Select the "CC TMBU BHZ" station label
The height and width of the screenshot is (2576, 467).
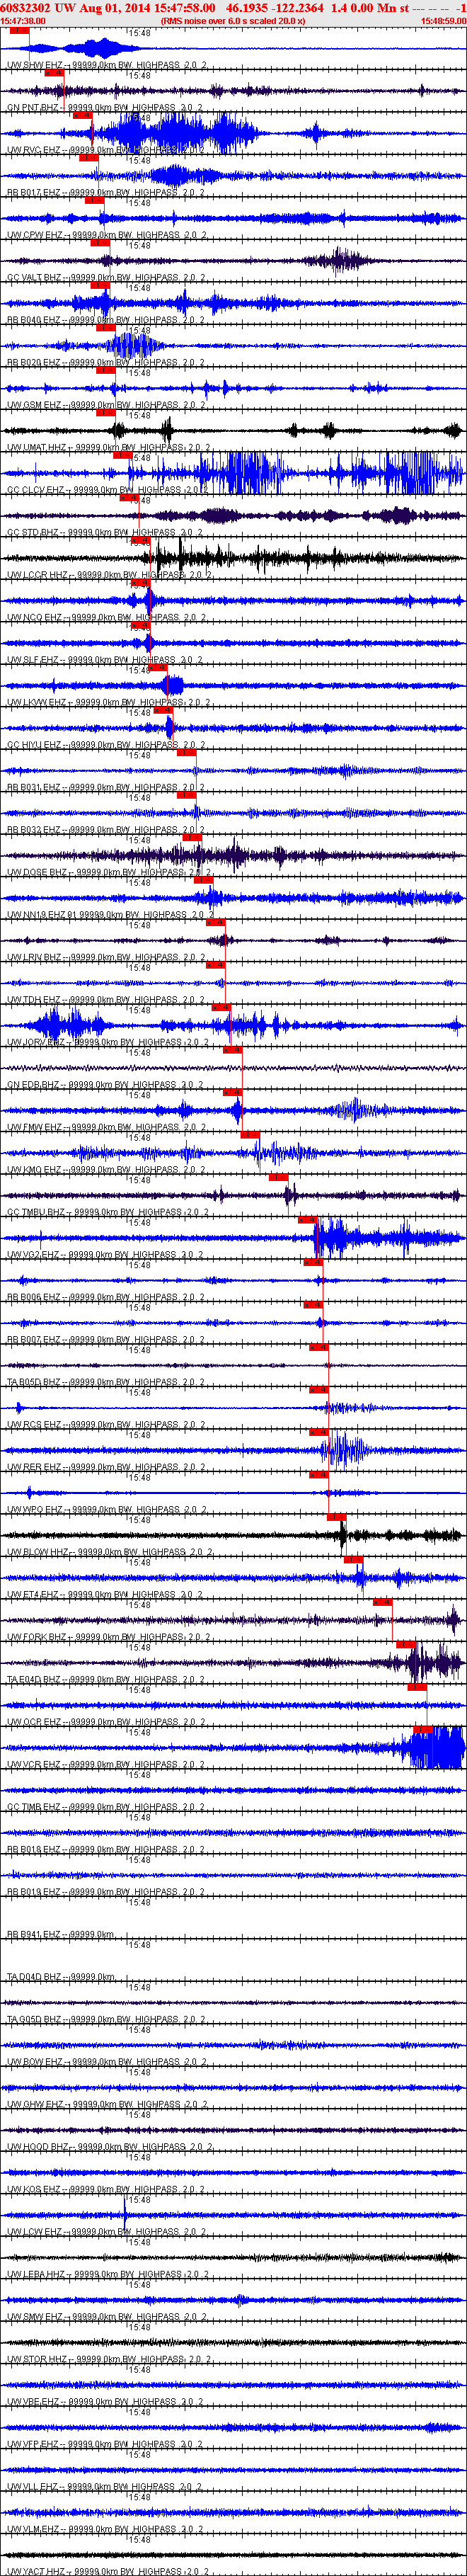(36, 1212)
